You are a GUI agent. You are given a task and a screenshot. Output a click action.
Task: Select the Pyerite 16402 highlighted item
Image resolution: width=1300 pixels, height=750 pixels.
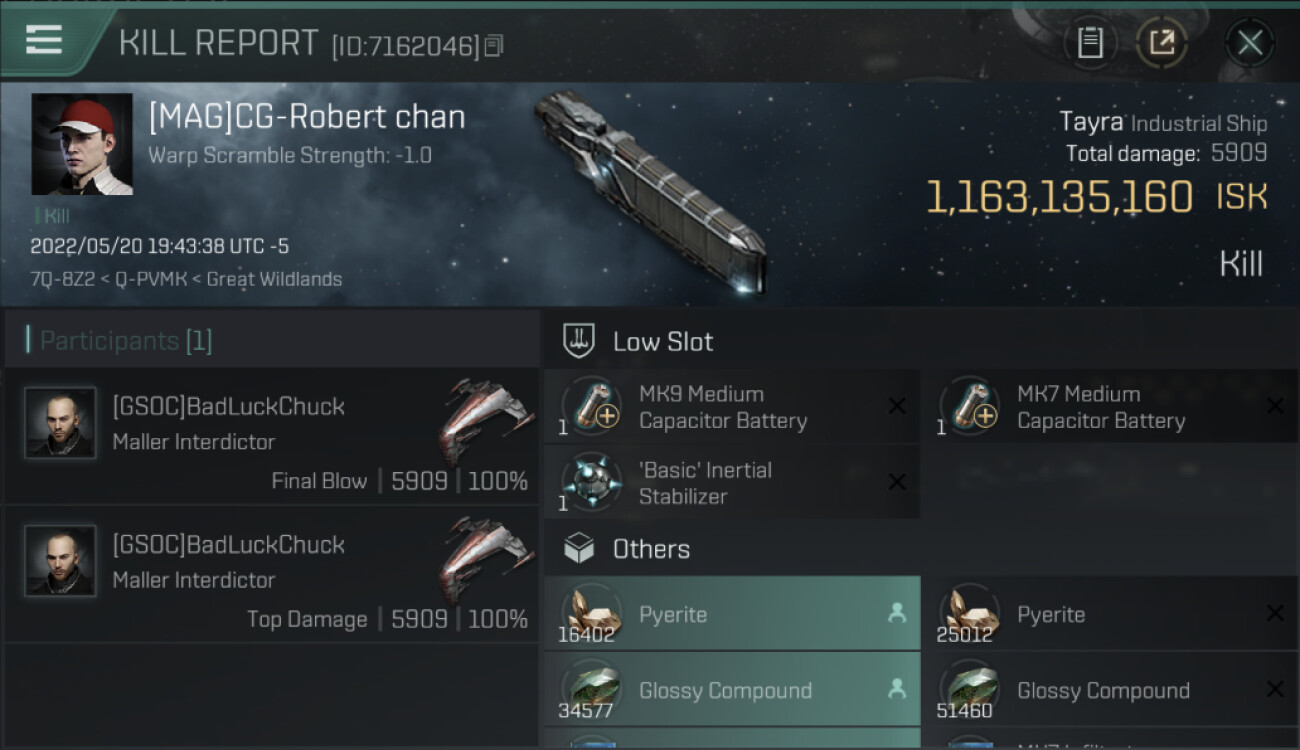click(732, 614)
